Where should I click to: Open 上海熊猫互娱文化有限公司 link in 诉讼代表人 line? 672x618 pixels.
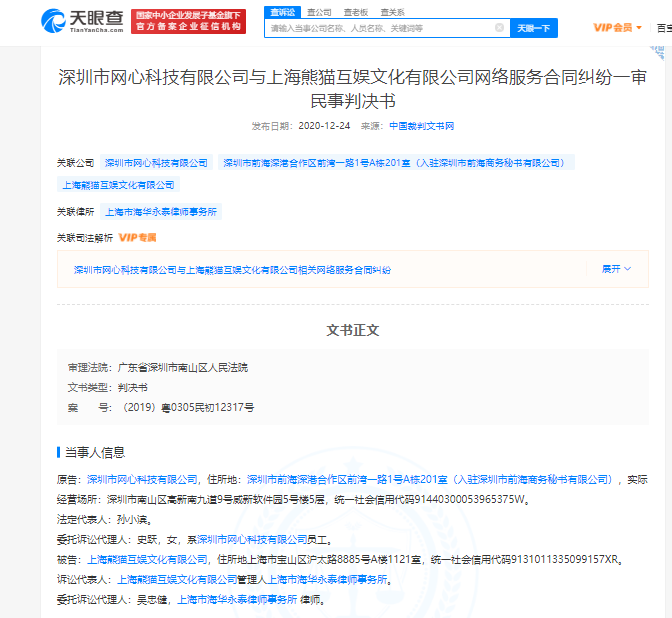177,579
